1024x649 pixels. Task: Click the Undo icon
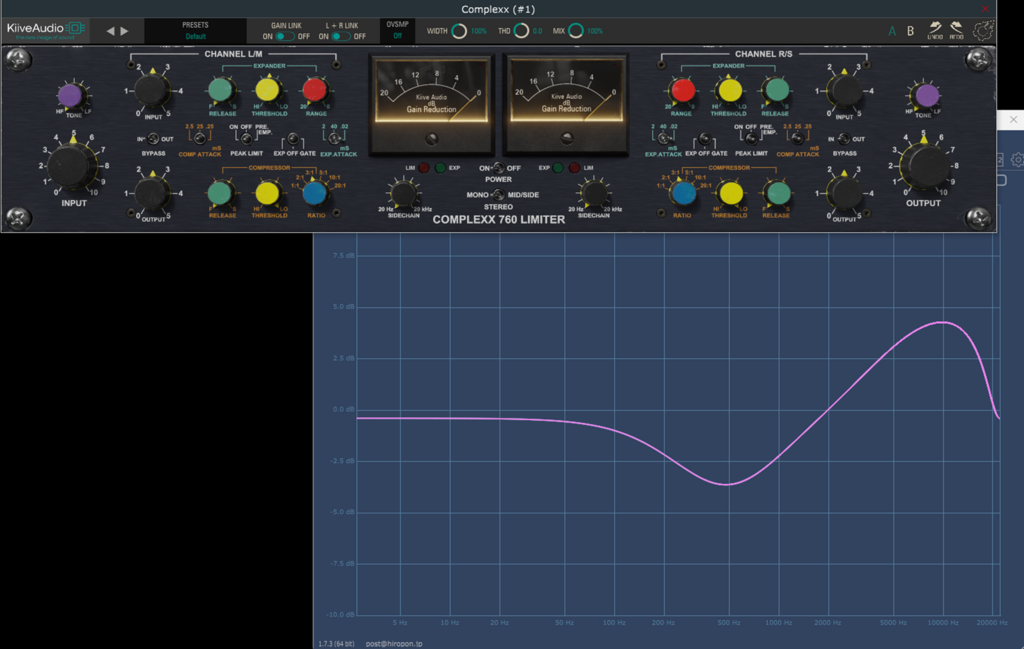point(935,30)
